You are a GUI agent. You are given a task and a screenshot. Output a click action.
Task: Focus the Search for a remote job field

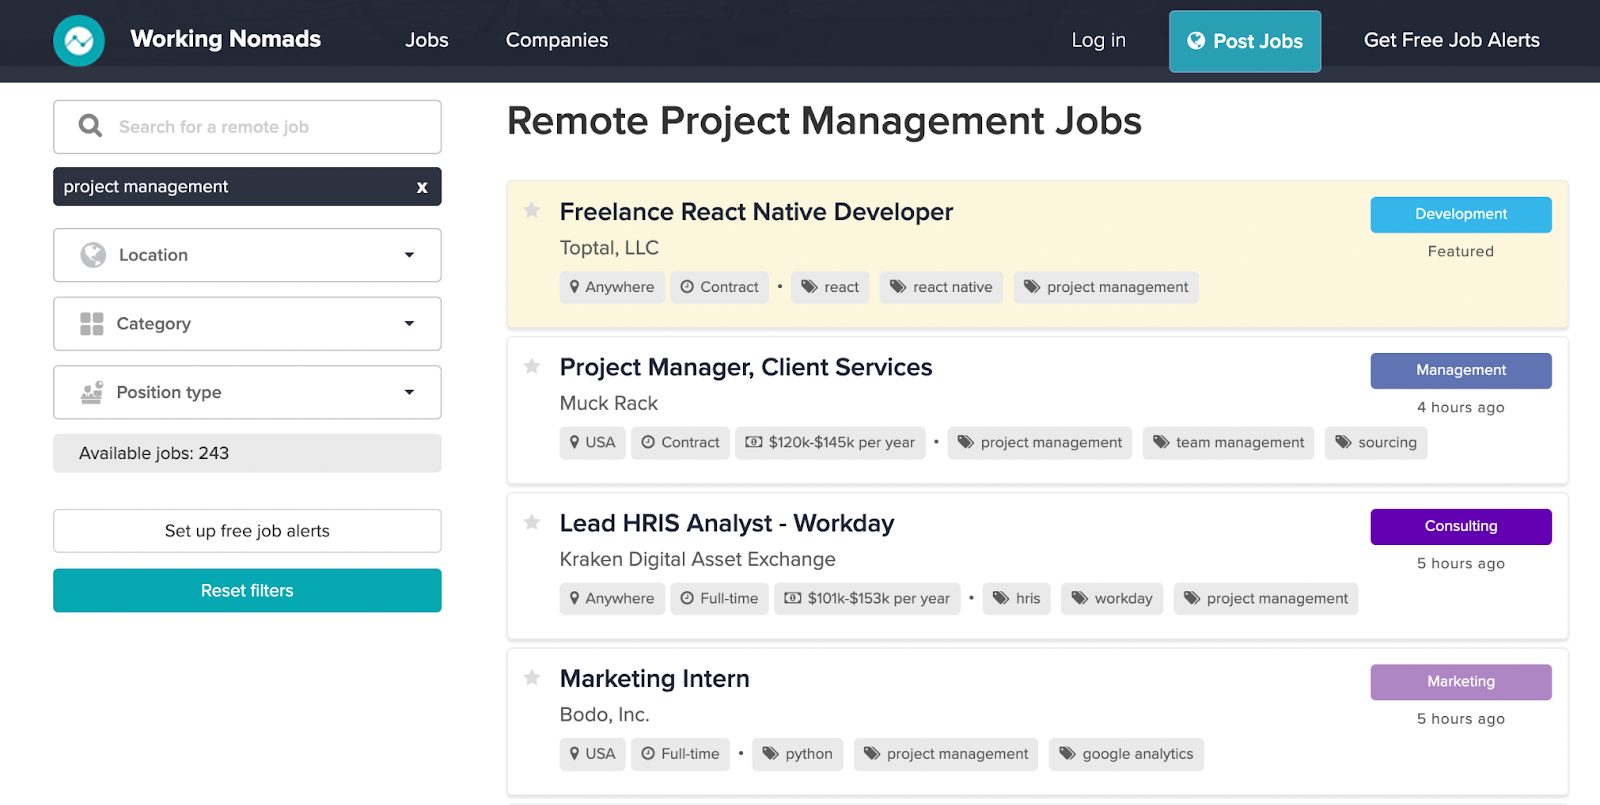click(247, 127)
